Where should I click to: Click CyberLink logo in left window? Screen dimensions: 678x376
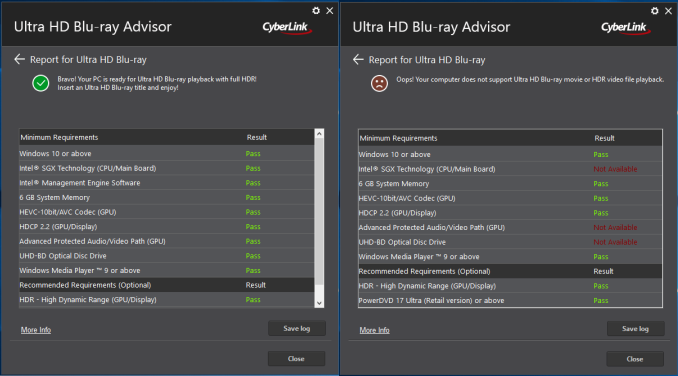click(287, 28)
